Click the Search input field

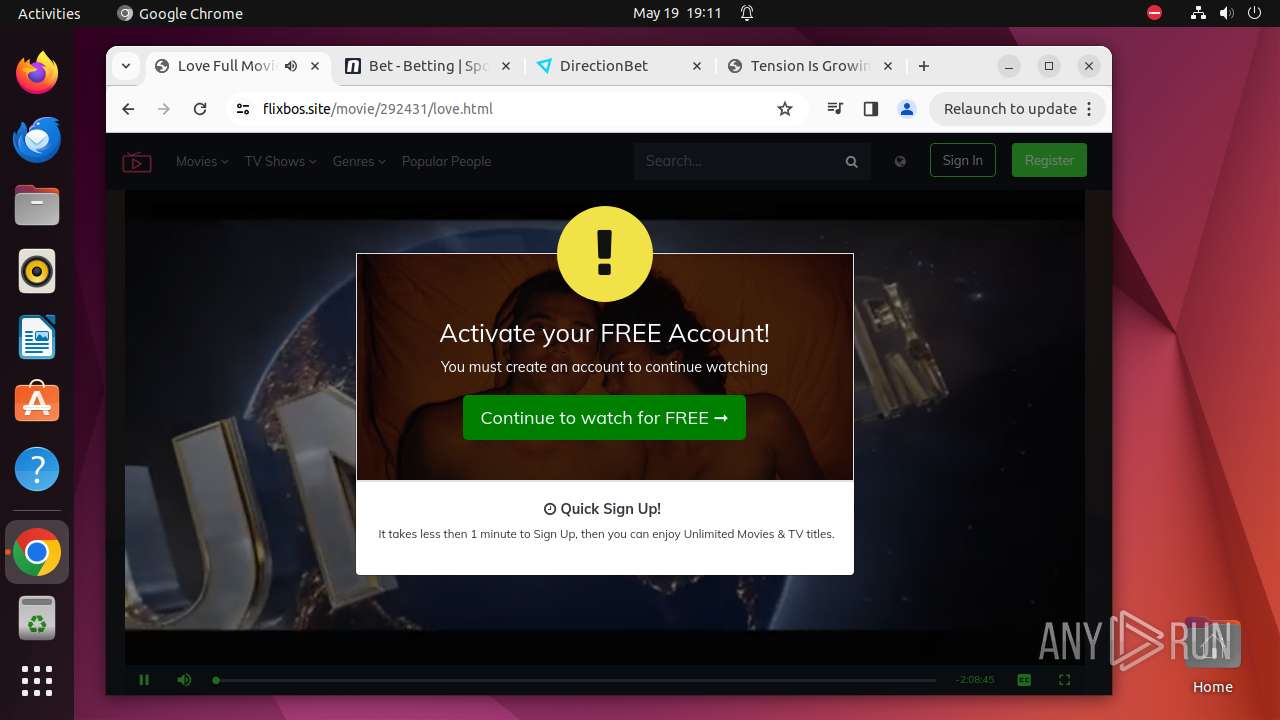(740, 161)
